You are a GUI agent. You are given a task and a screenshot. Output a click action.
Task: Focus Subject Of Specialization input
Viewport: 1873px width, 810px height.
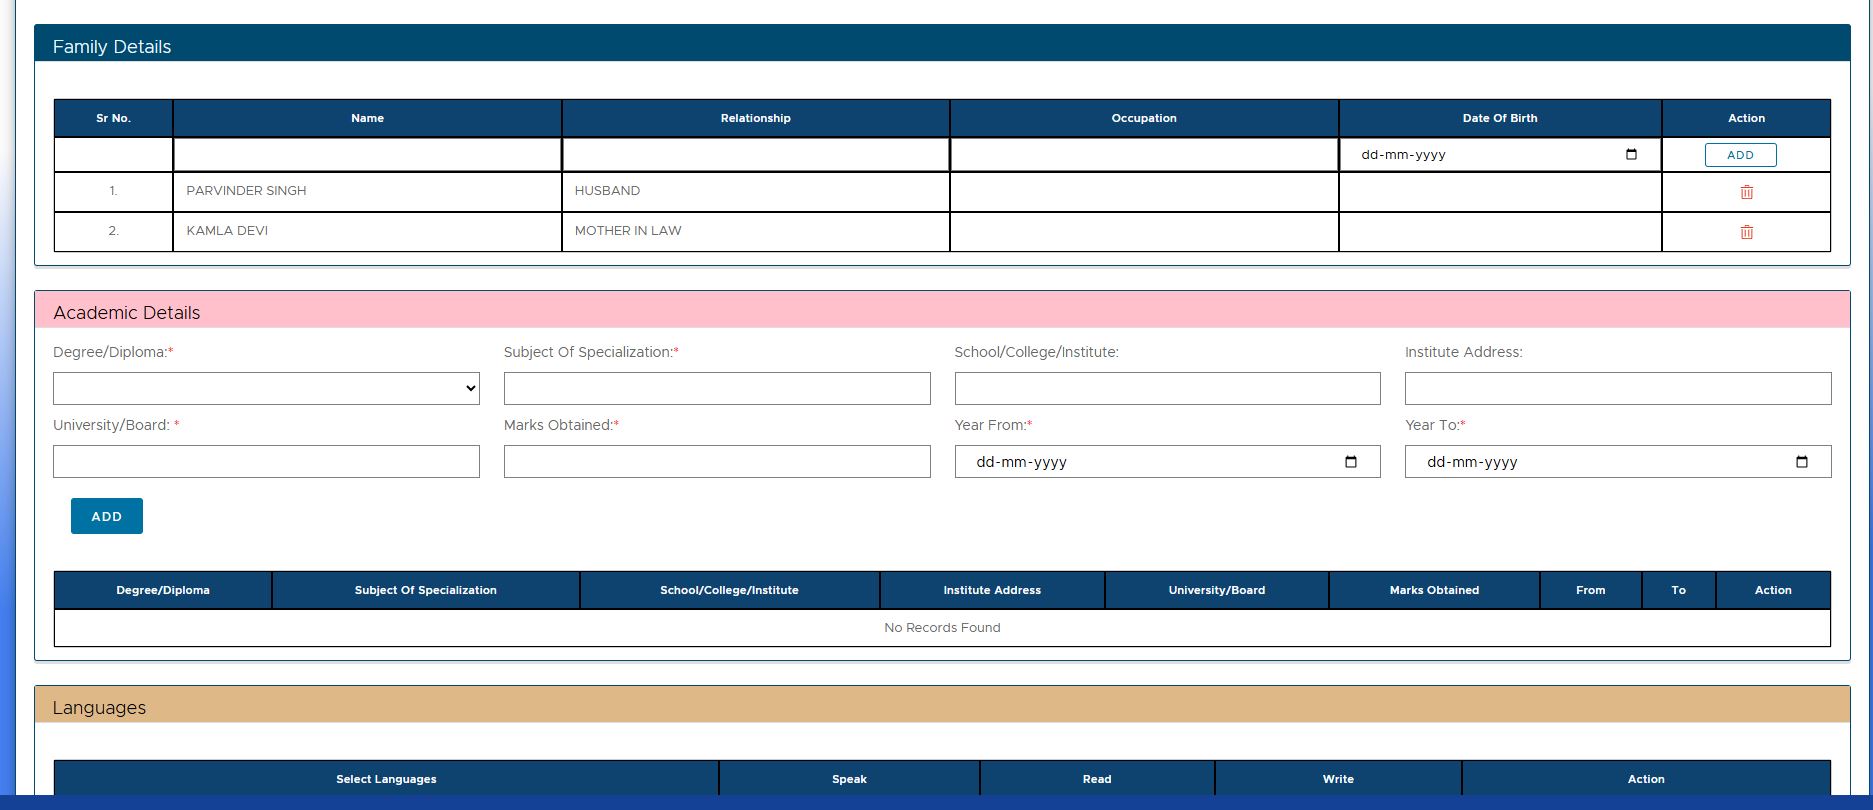717,389
